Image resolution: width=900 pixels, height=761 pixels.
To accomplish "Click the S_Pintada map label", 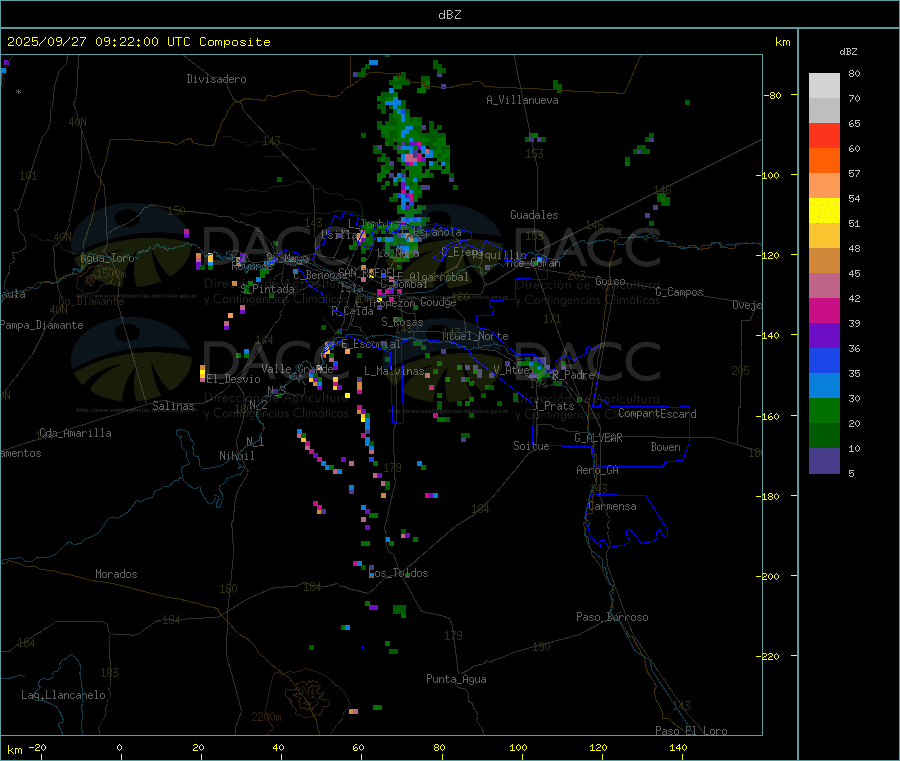I will click(267, 289).
